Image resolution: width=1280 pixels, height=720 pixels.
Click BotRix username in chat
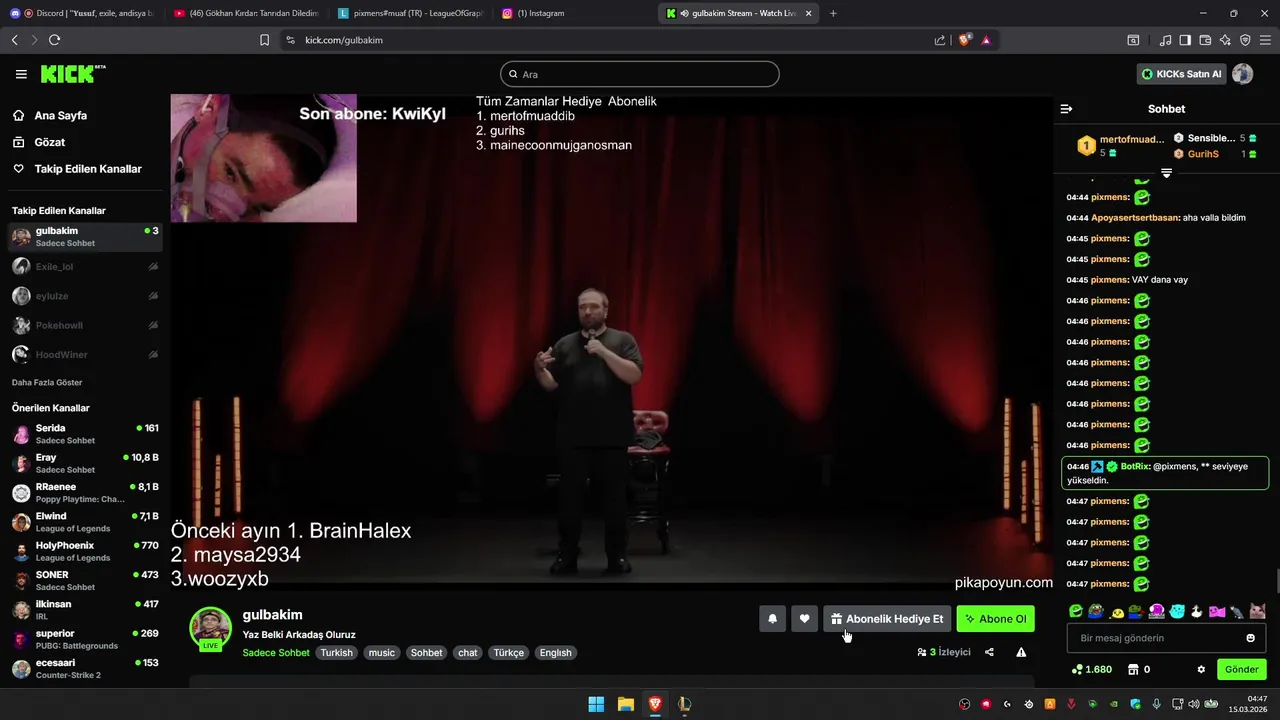(x=1135, y=466)
